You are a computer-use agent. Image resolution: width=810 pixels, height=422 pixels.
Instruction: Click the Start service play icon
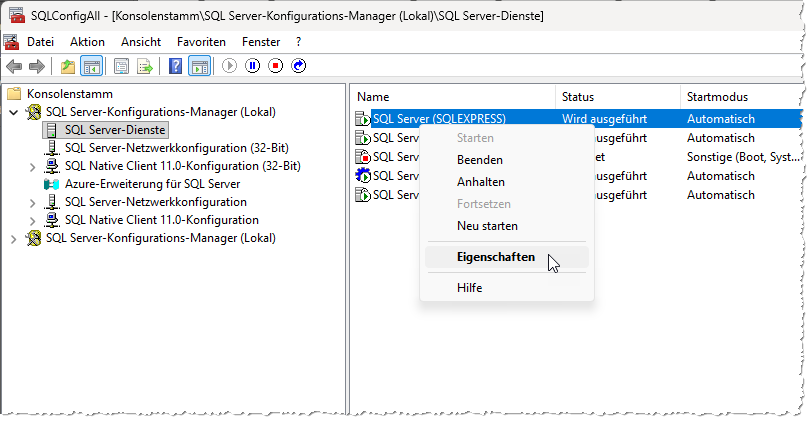pos(229,66)
